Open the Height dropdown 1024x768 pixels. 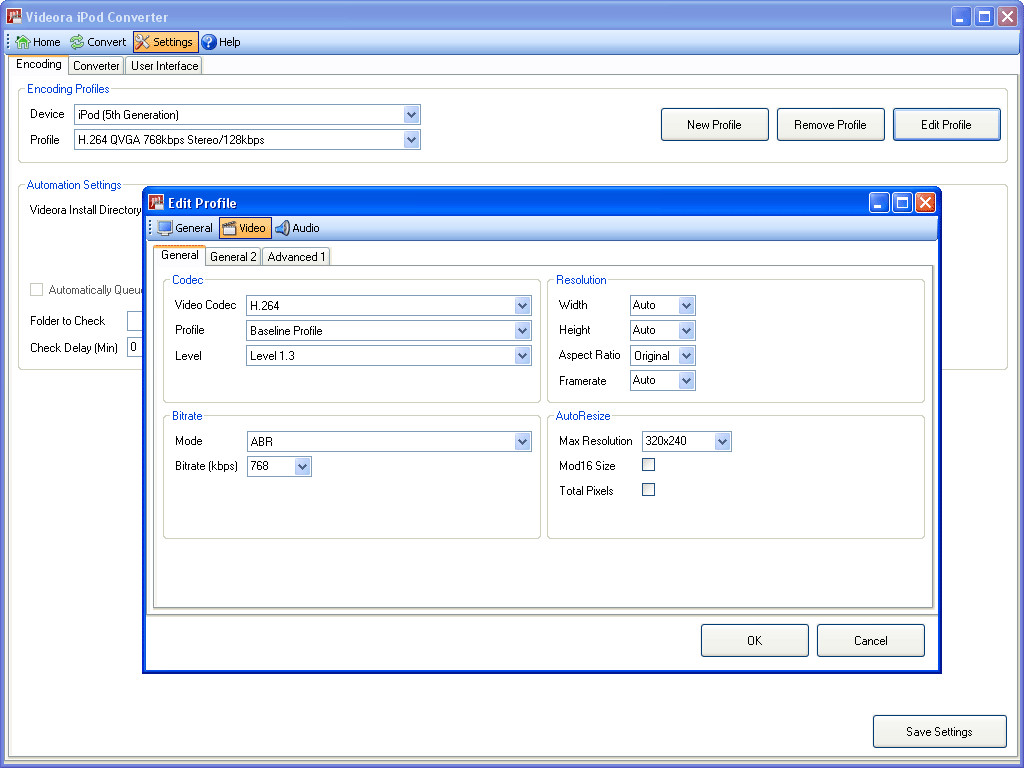686,330
